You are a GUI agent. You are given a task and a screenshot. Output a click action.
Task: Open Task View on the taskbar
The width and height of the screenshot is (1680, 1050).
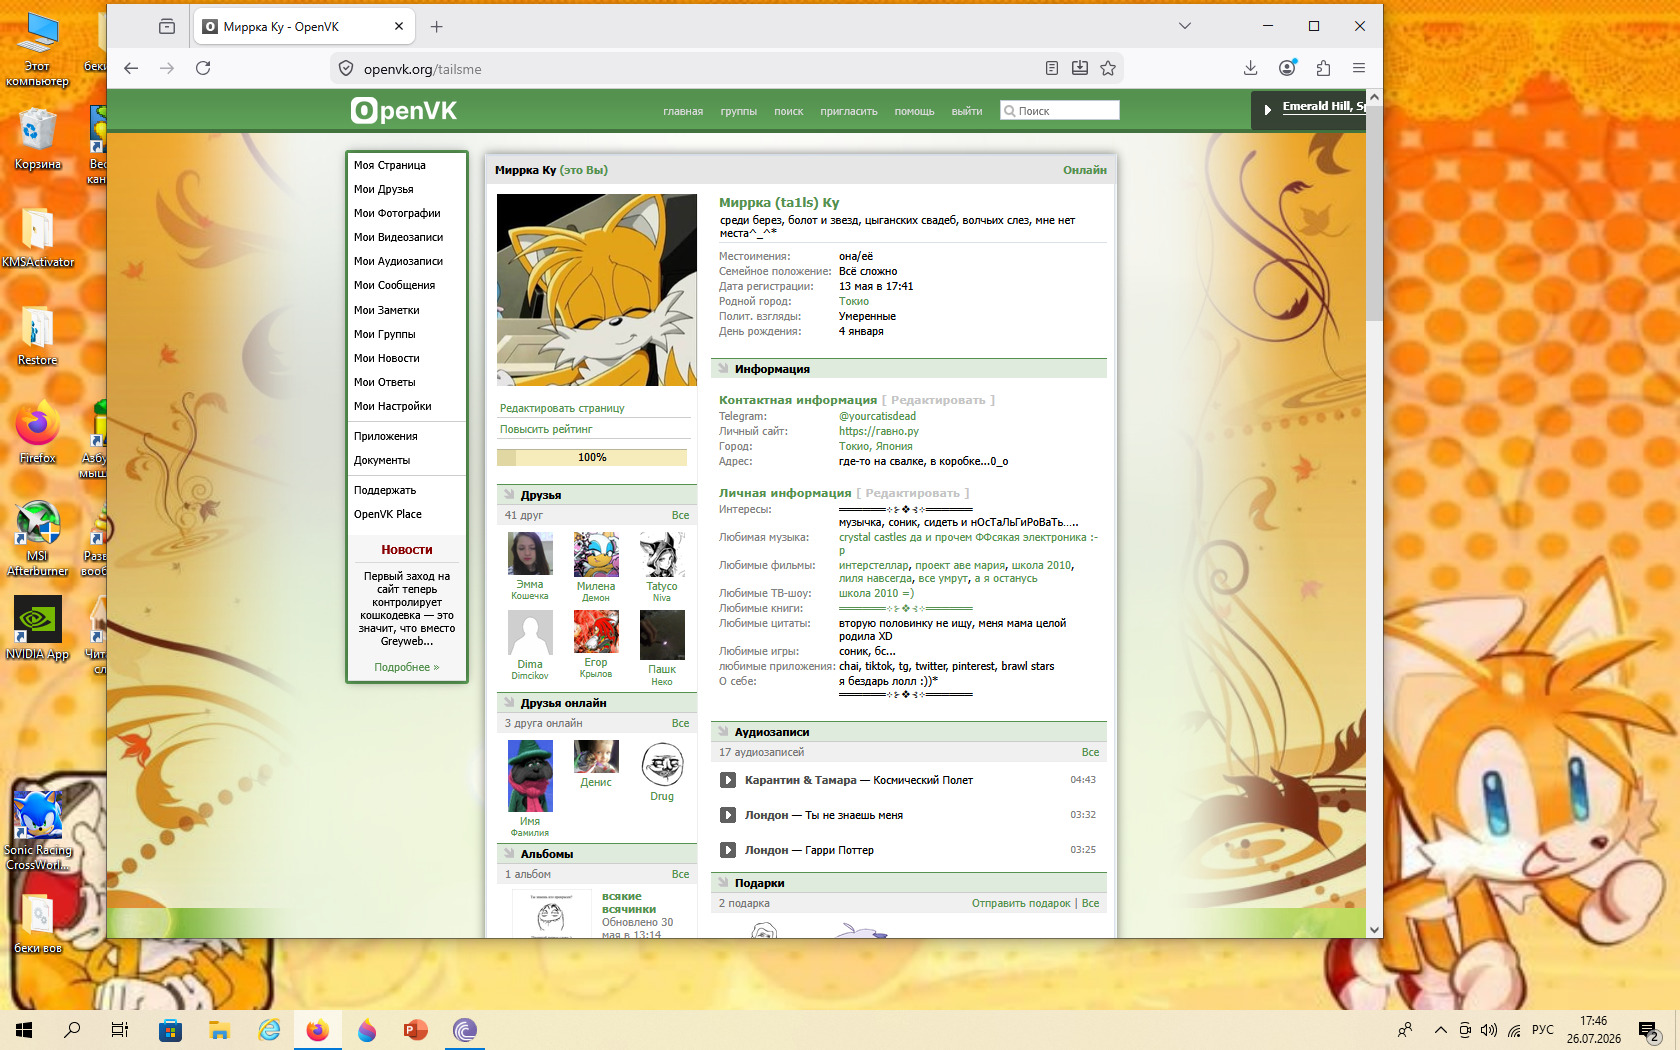pos(120,1030)
